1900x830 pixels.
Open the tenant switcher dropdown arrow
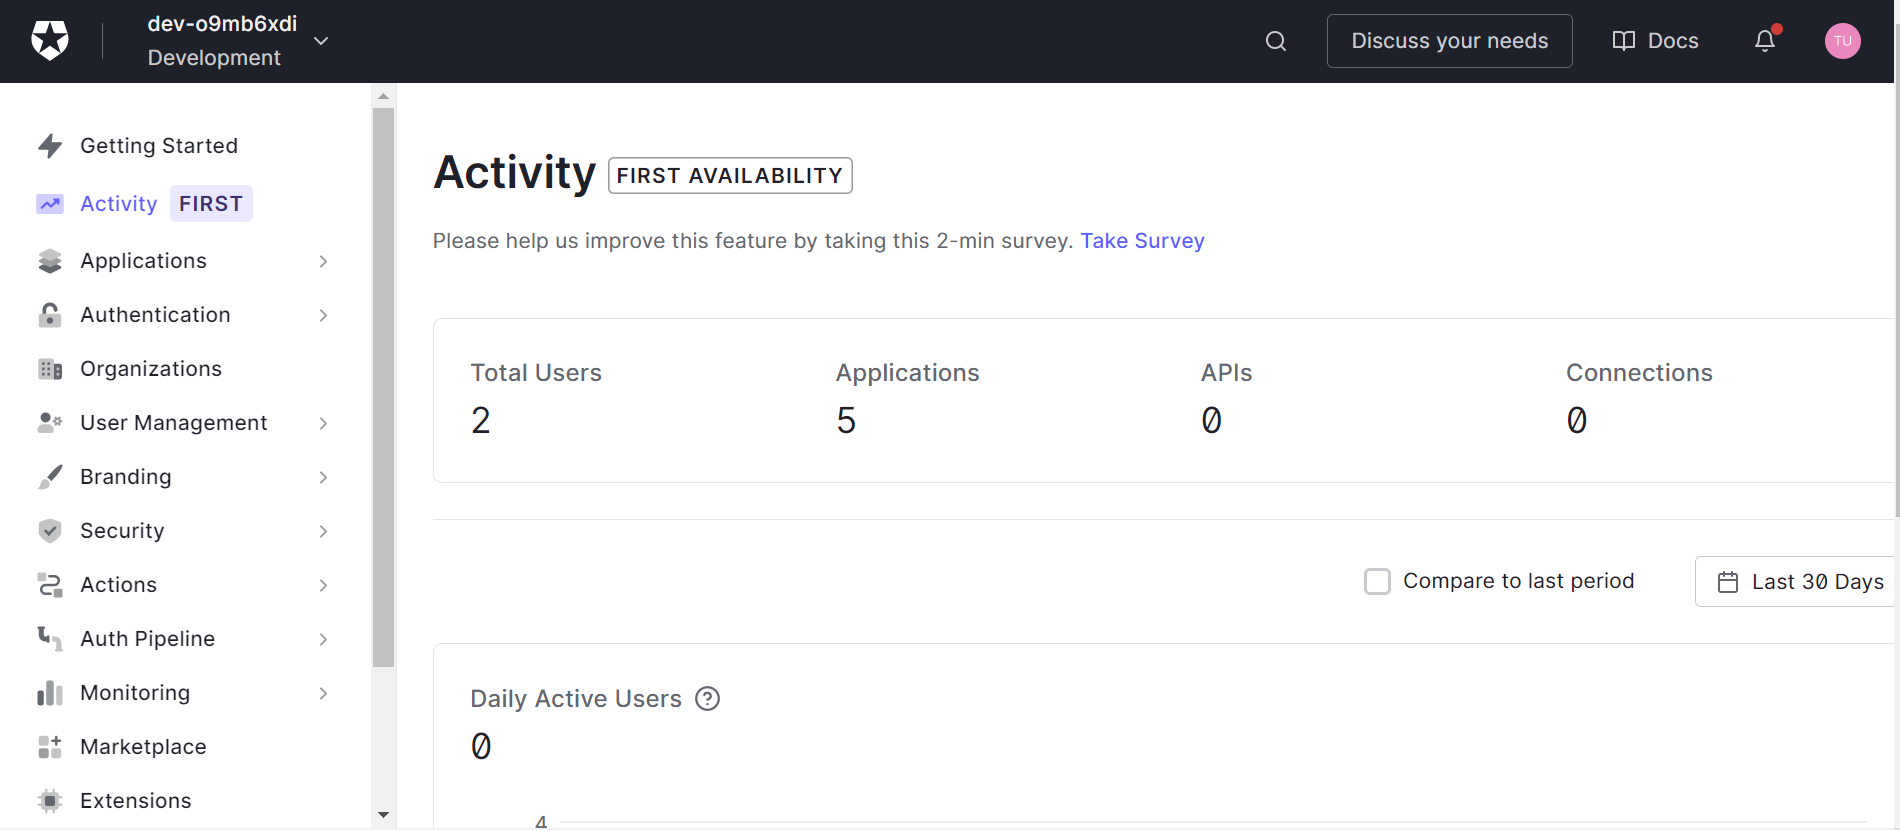(321, 41)
